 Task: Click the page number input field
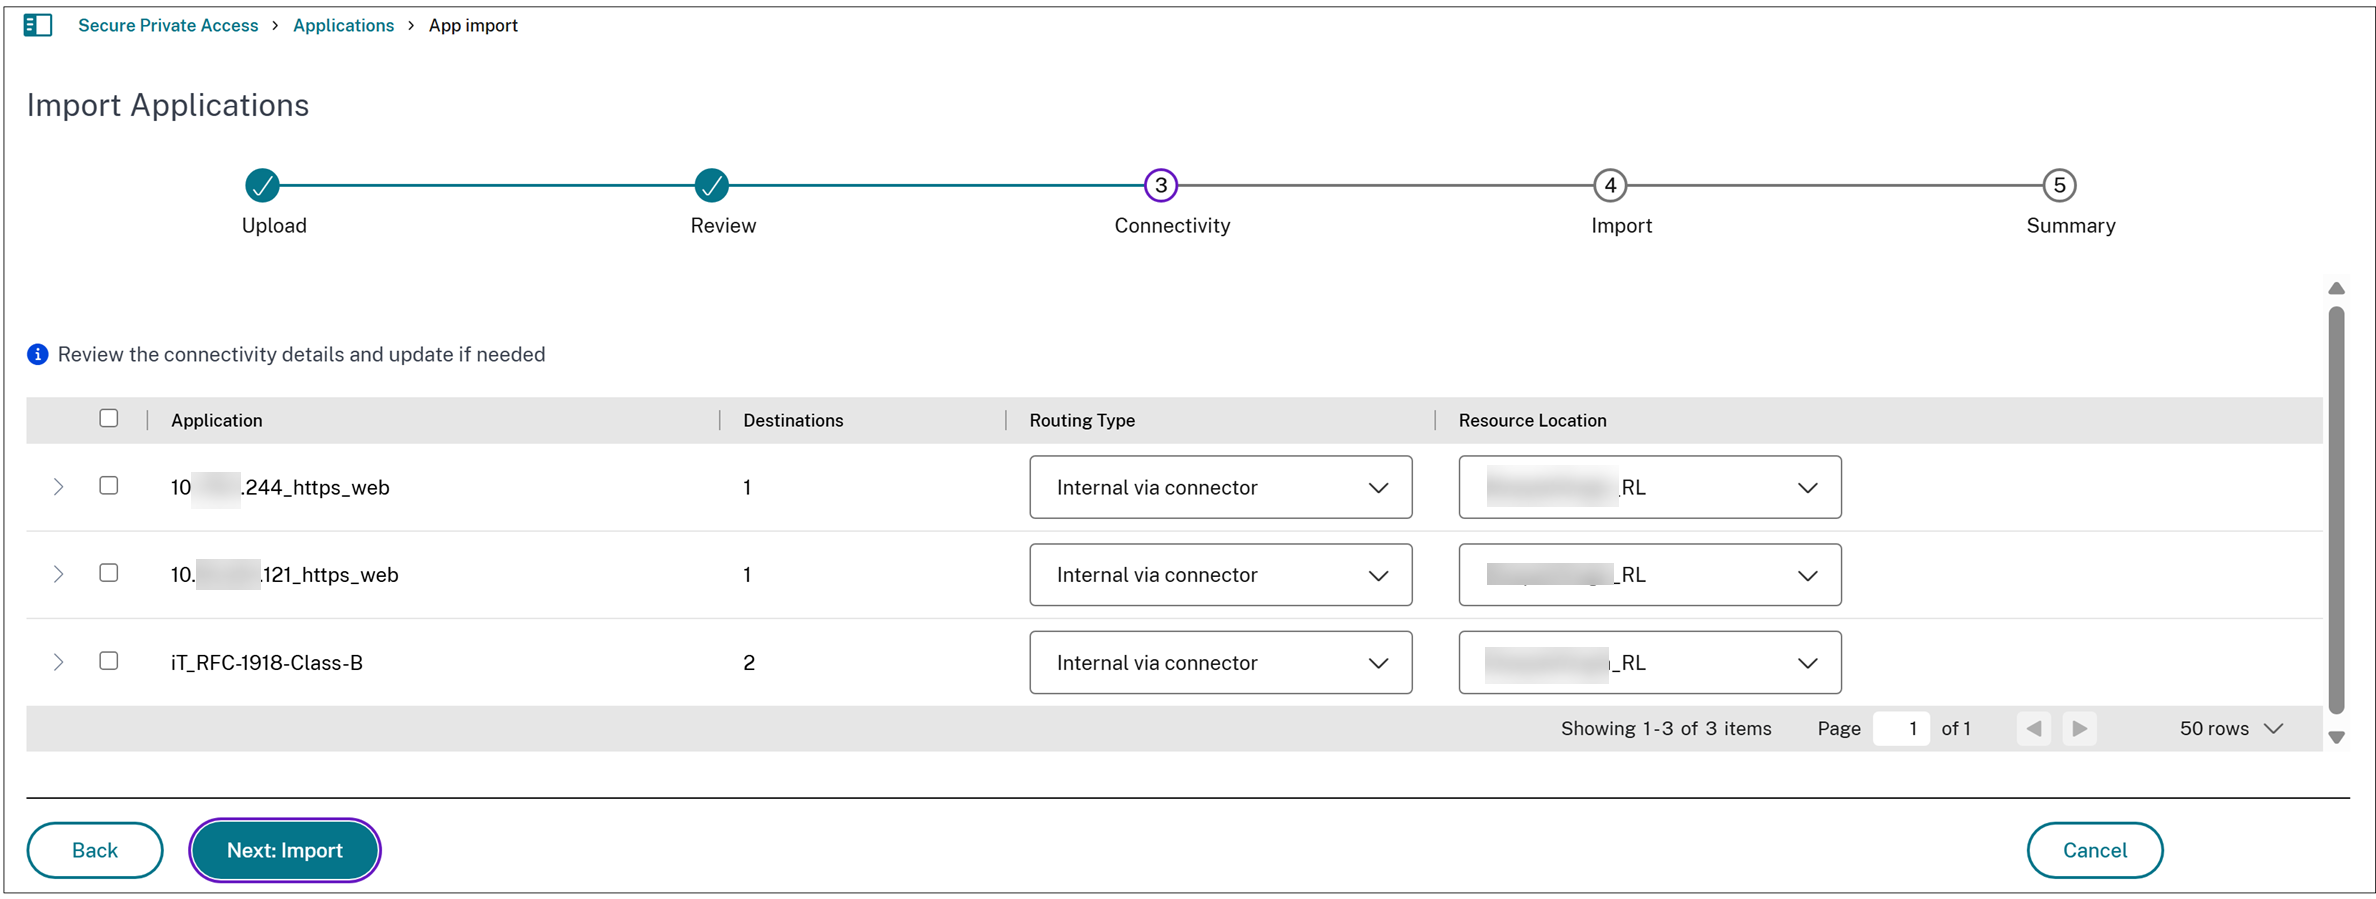click(1900, 729)
